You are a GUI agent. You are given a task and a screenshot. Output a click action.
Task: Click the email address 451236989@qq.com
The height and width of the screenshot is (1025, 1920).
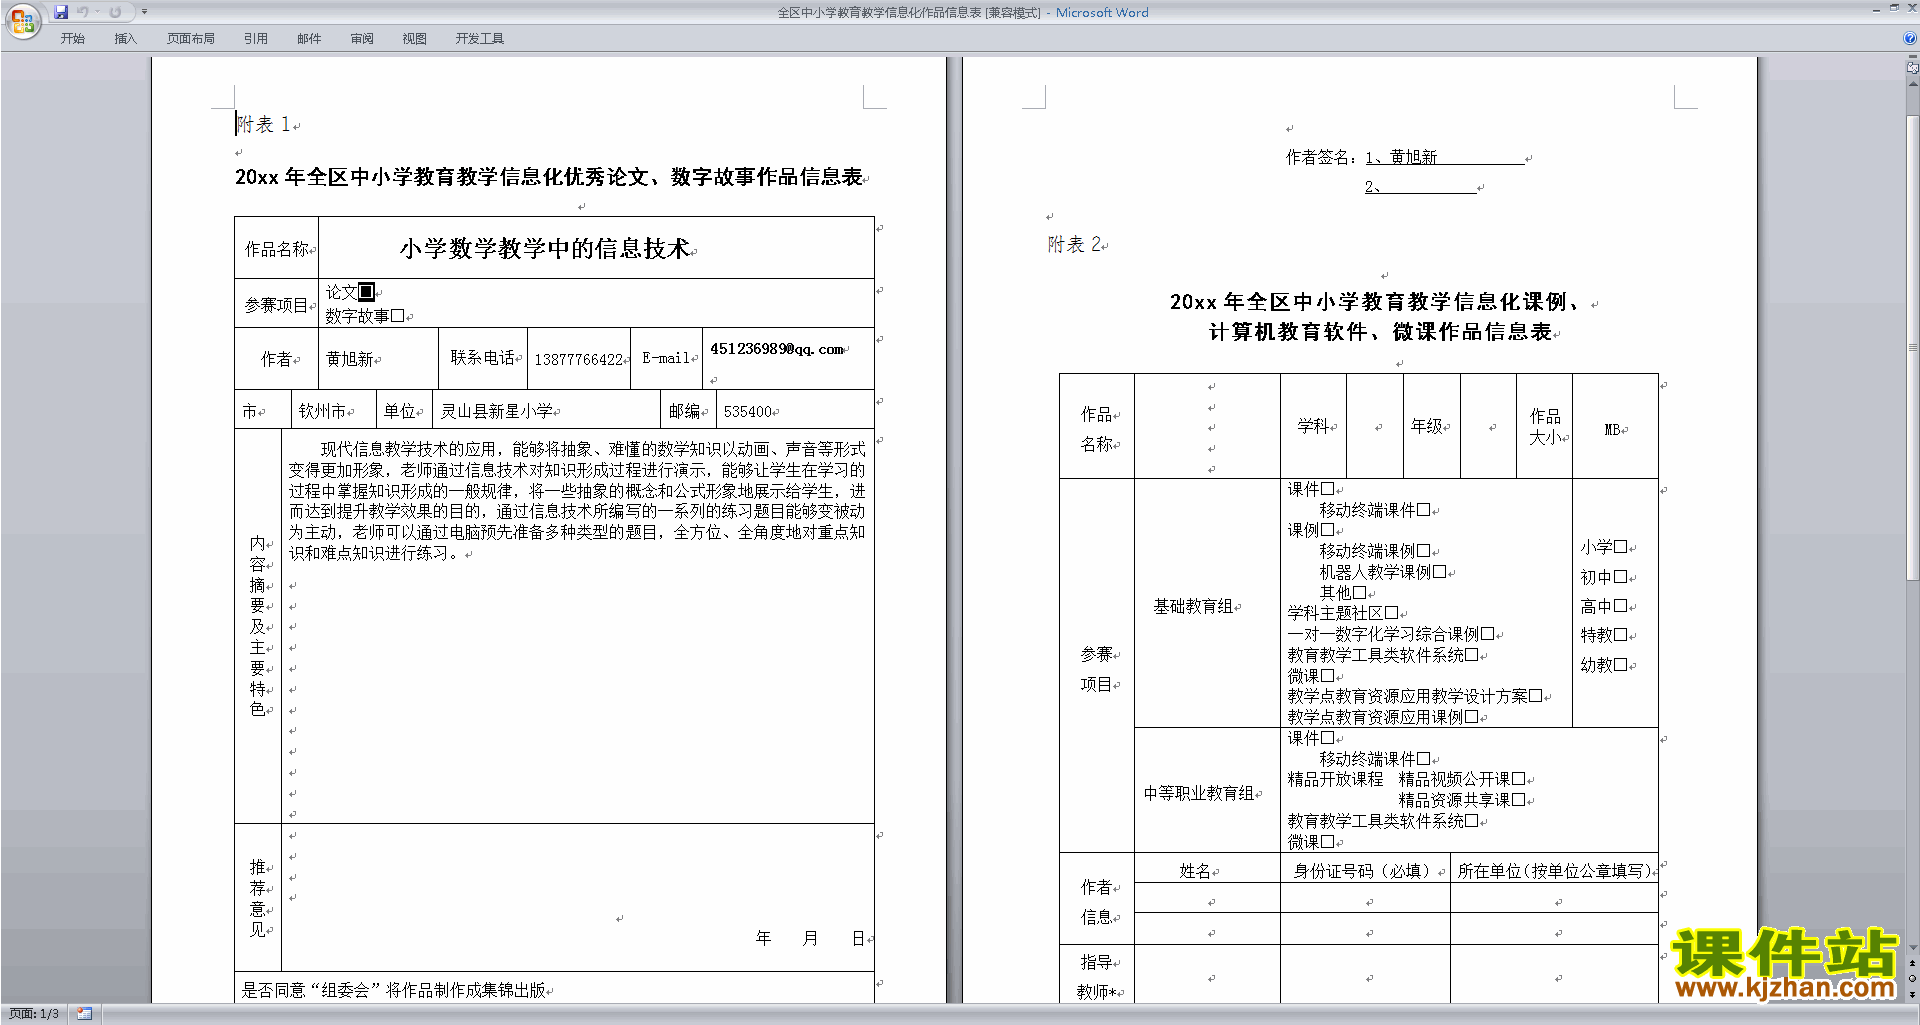tap(776, 349)
